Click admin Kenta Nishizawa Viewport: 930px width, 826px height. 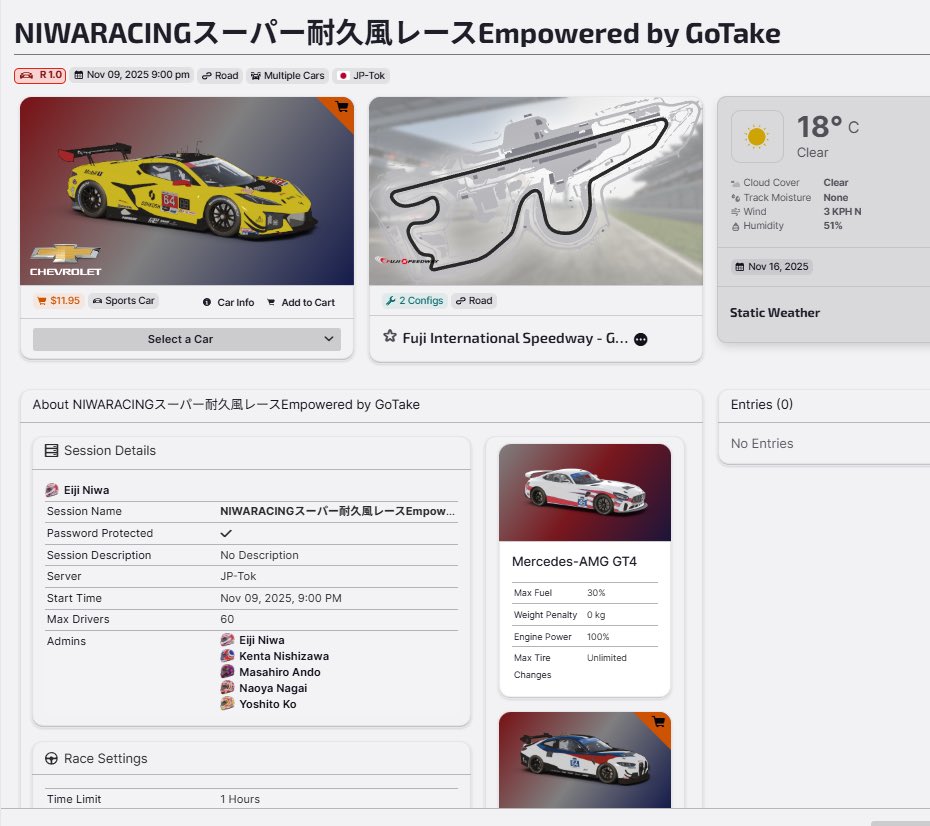click(x=284, y=656)
